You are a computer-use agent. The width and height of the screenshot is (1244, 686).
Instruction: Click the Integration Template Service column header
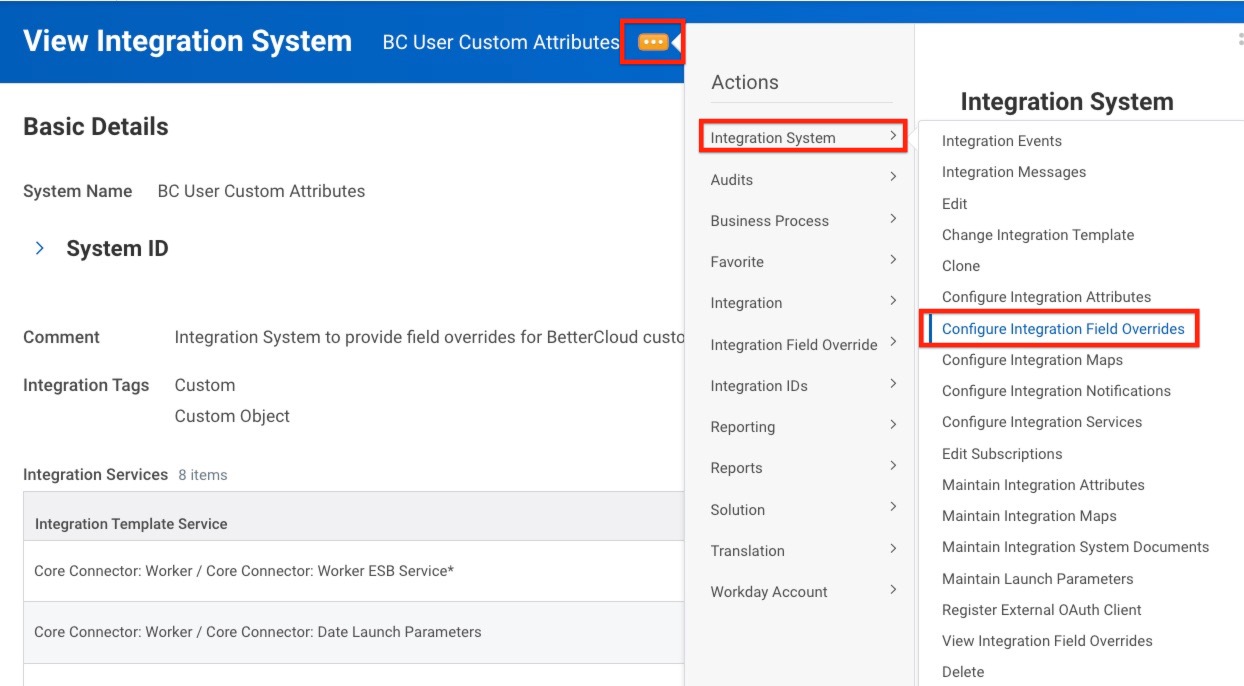131,524
